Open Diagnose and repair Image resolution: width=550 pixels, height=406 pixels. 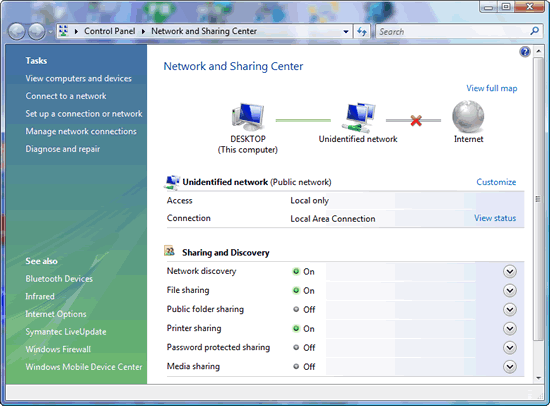point(62,149)
